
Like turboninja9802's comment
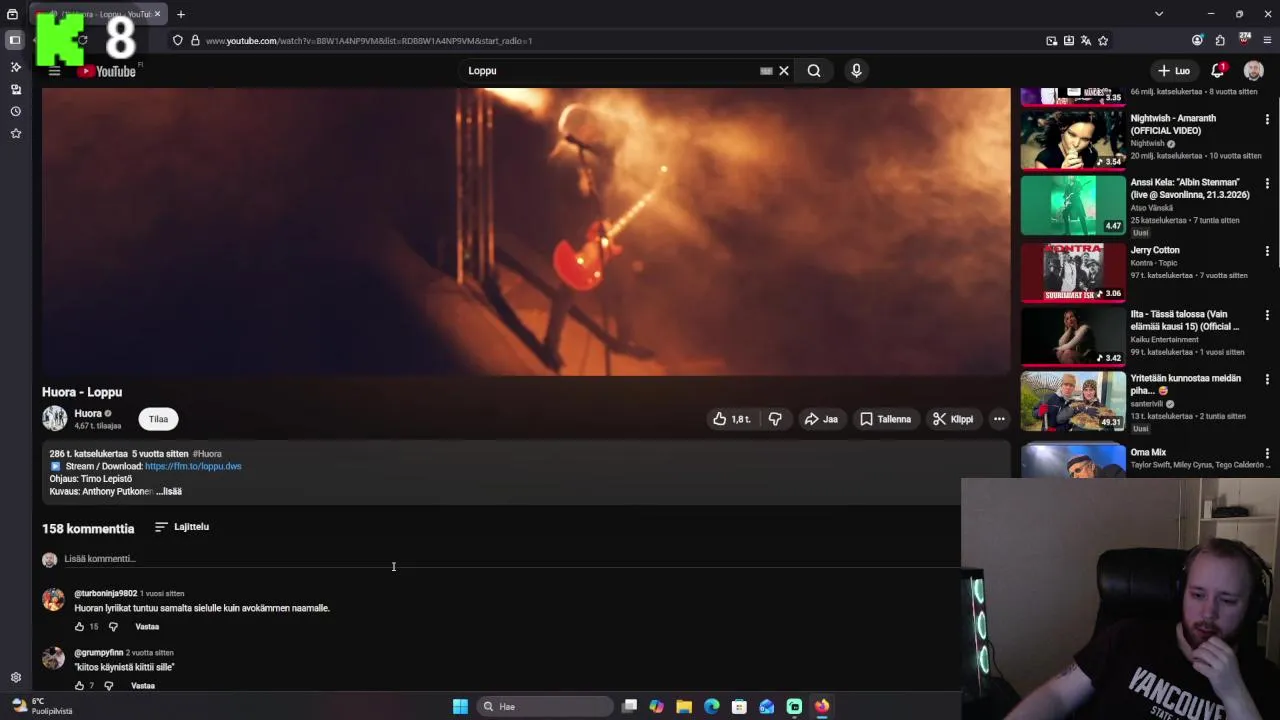[79, 627]
